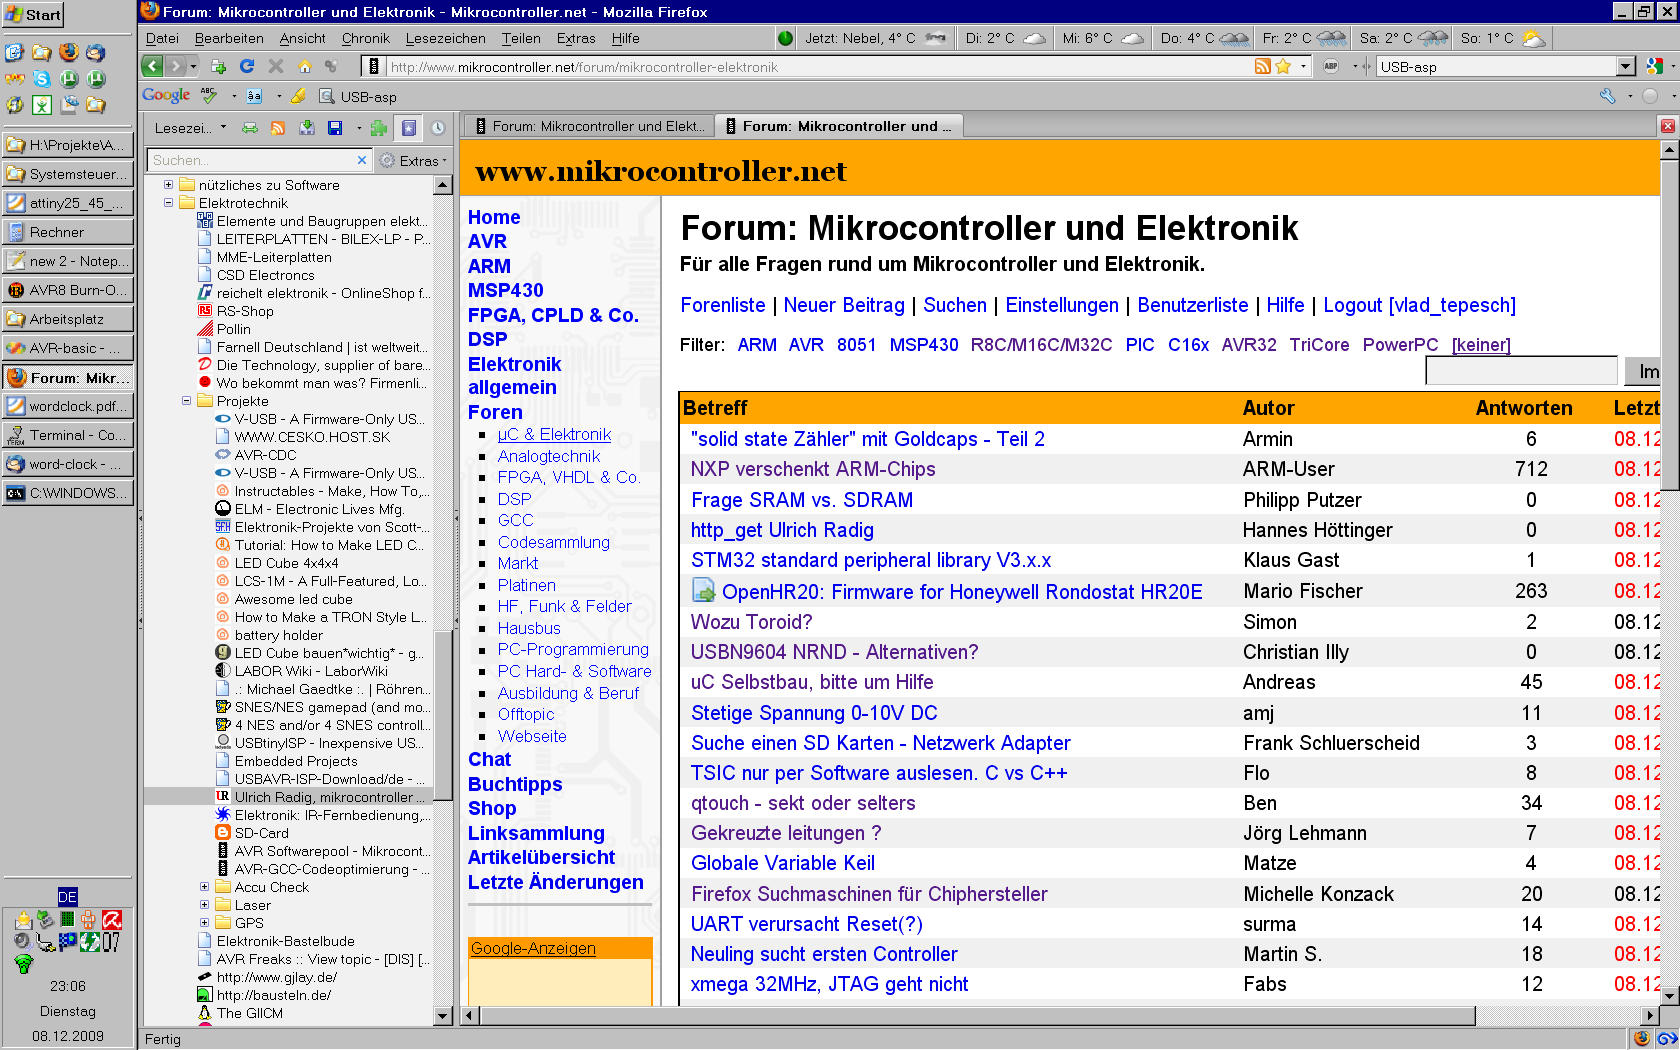The image size is (1680, 1050).
Task: Switch to the first Forum: Mikrocontroller und Elekt.. tab
Action: pos(588,126)
